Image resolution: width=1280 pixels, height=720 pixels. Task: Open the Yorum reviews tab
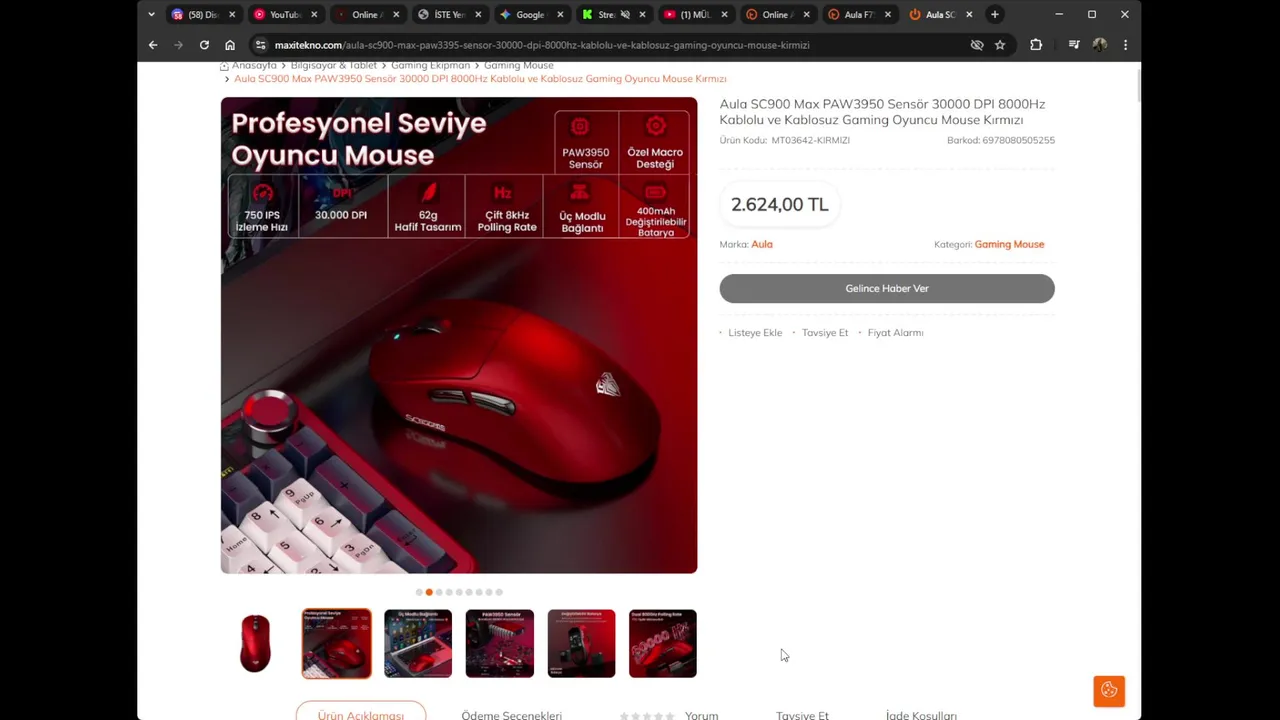701,715
